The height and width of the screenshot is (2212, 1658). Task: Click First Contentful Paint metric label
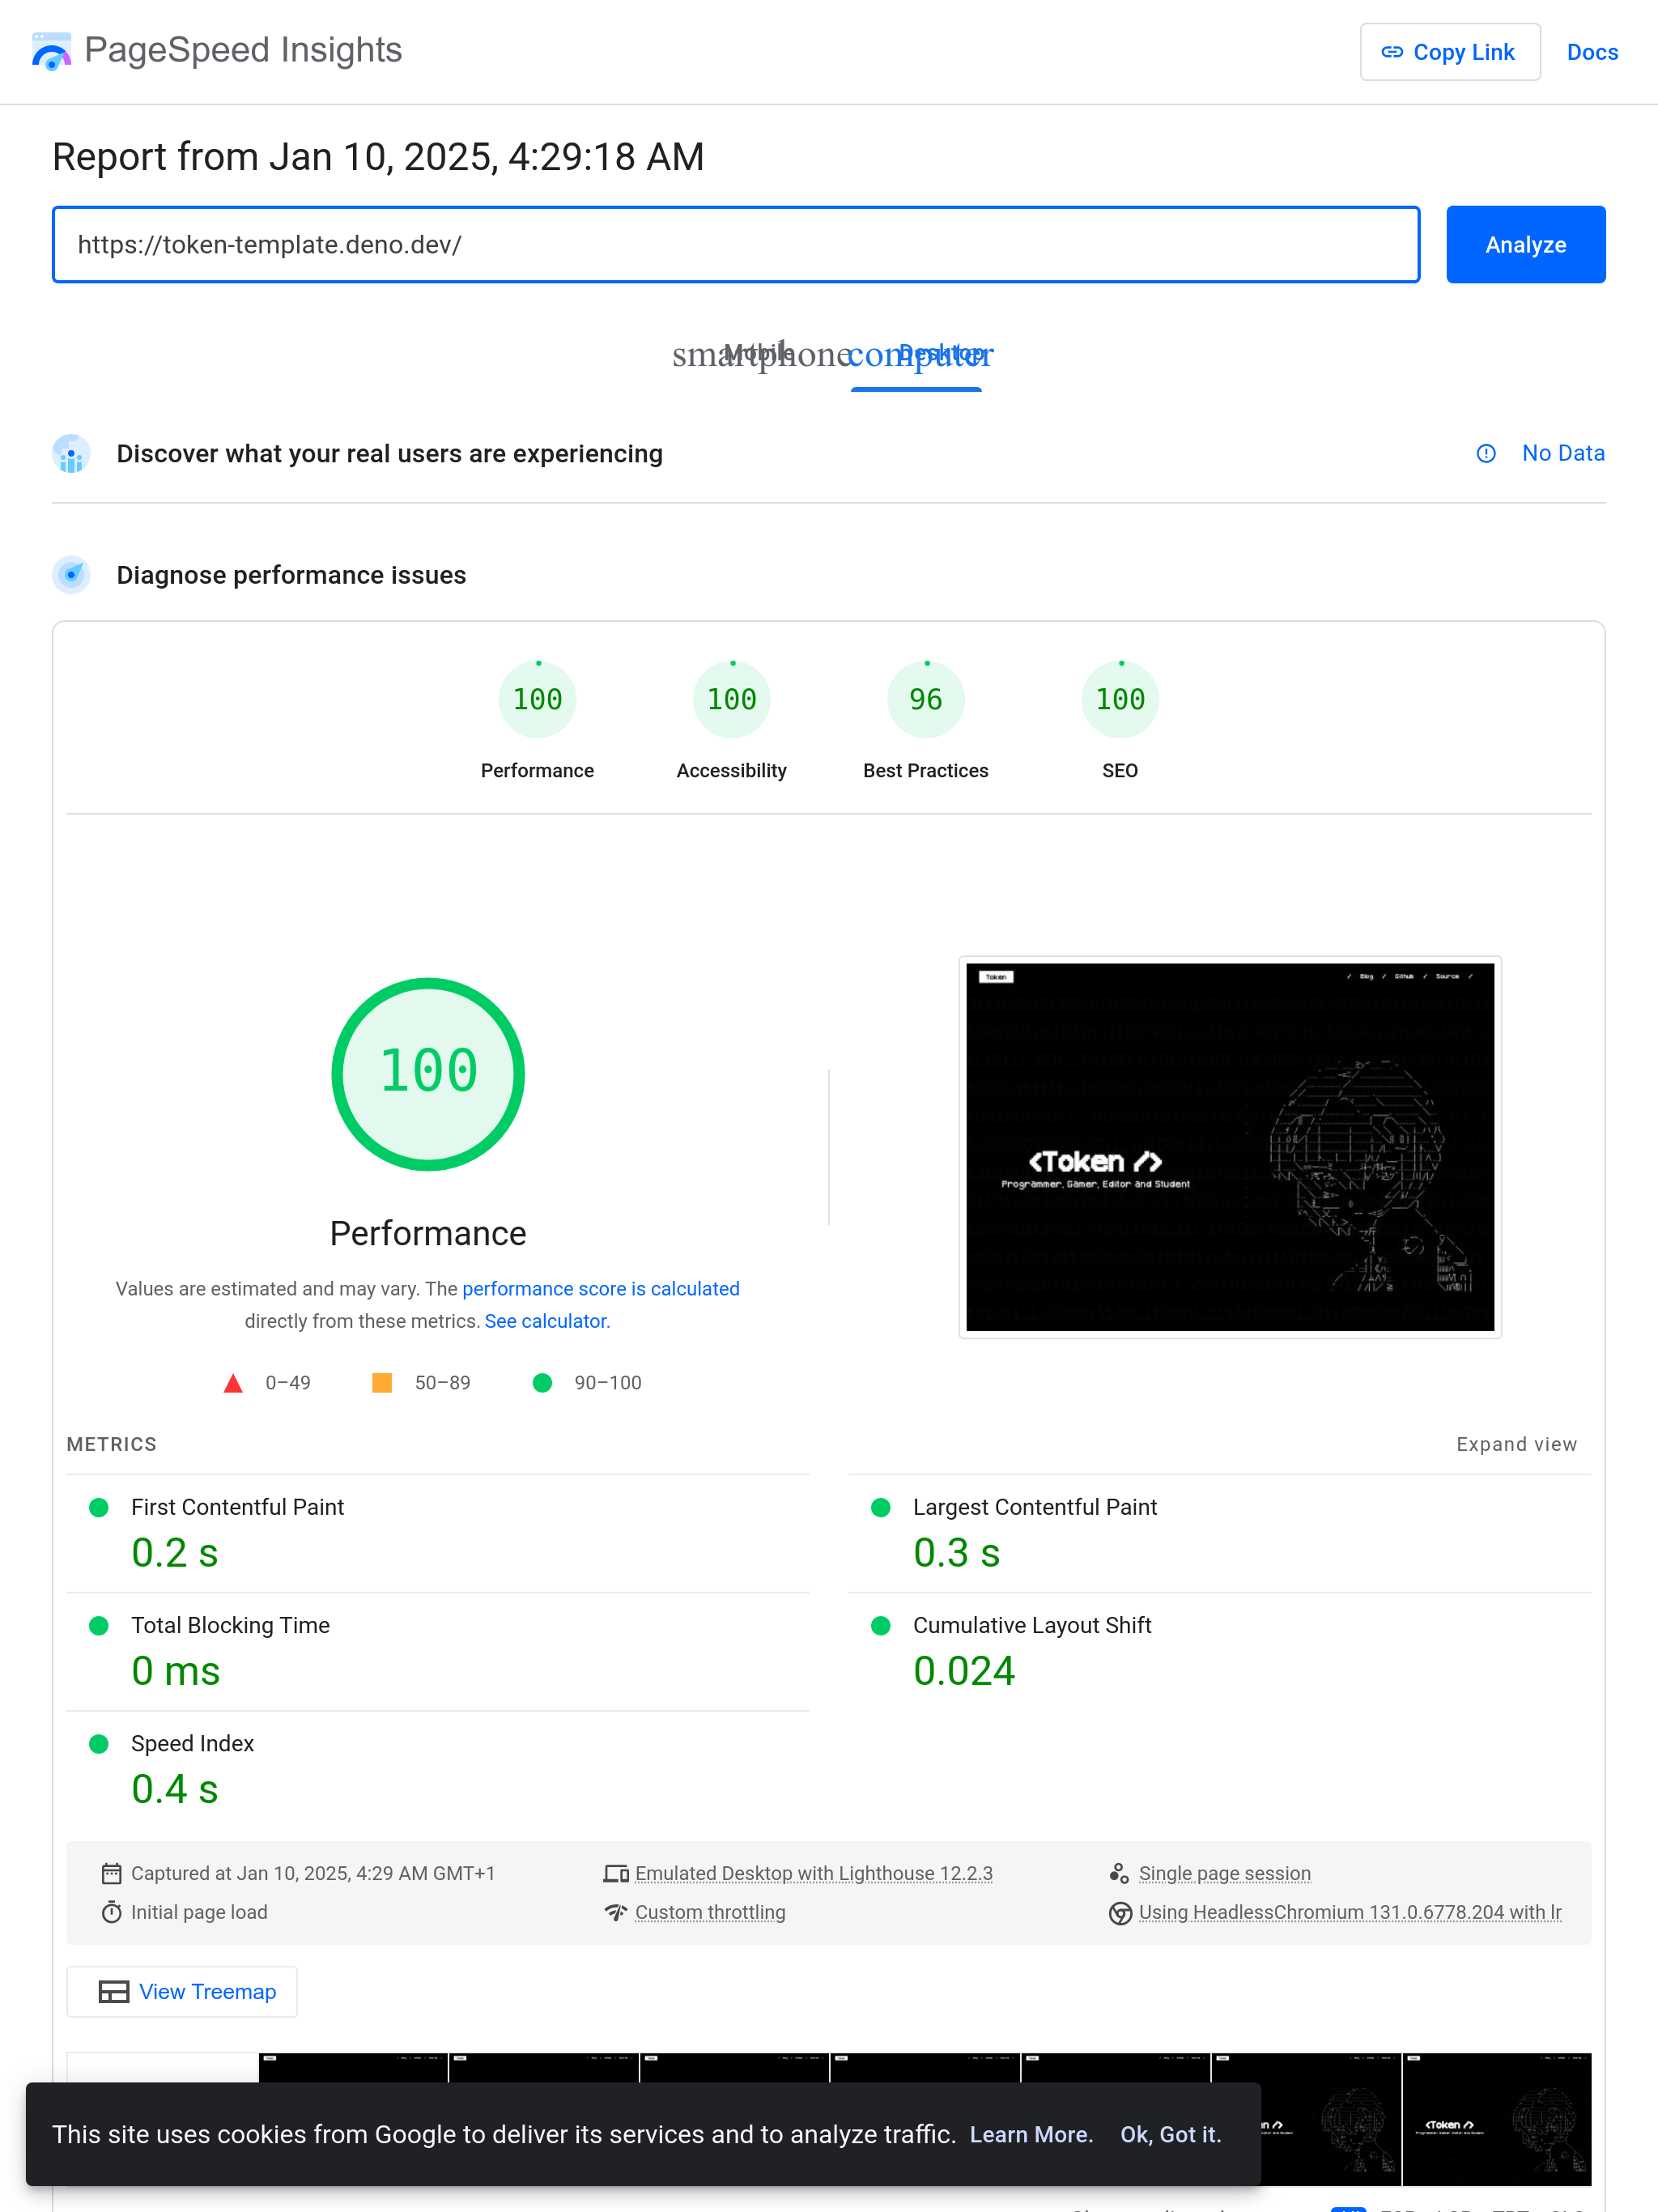pyautogui.click(x=237, y=1507)
